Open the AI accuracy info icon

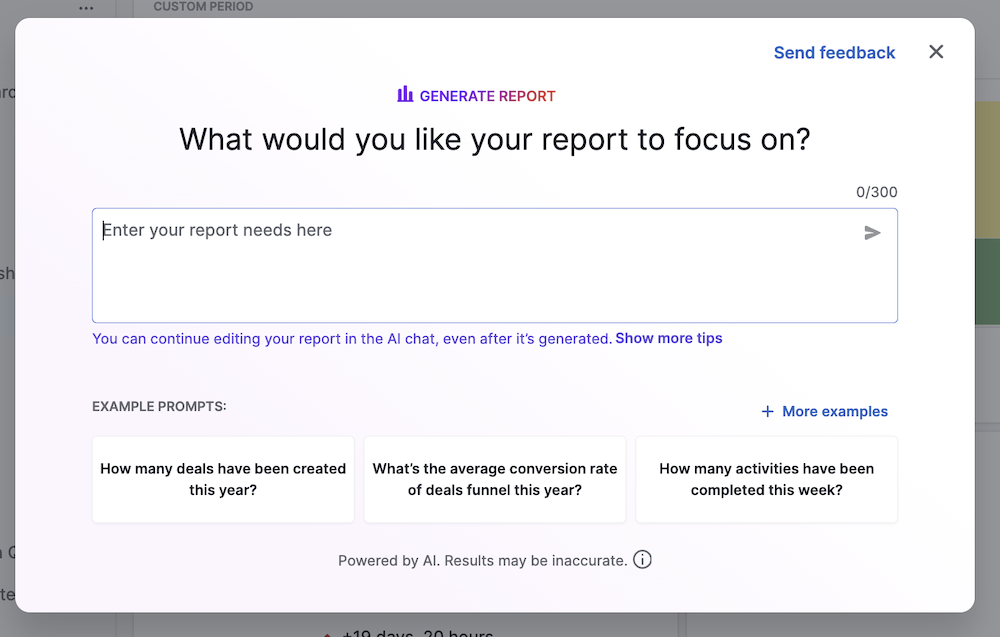642,560
